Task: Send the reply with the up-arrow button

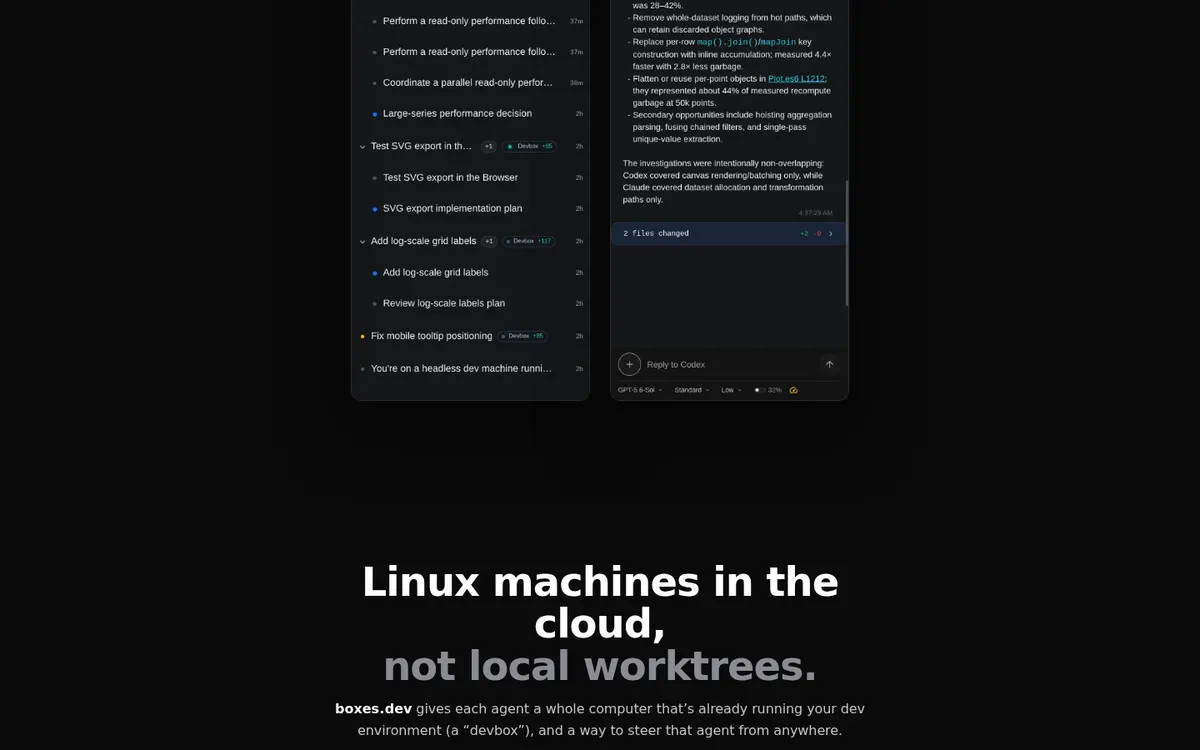Action: (829, 364)
